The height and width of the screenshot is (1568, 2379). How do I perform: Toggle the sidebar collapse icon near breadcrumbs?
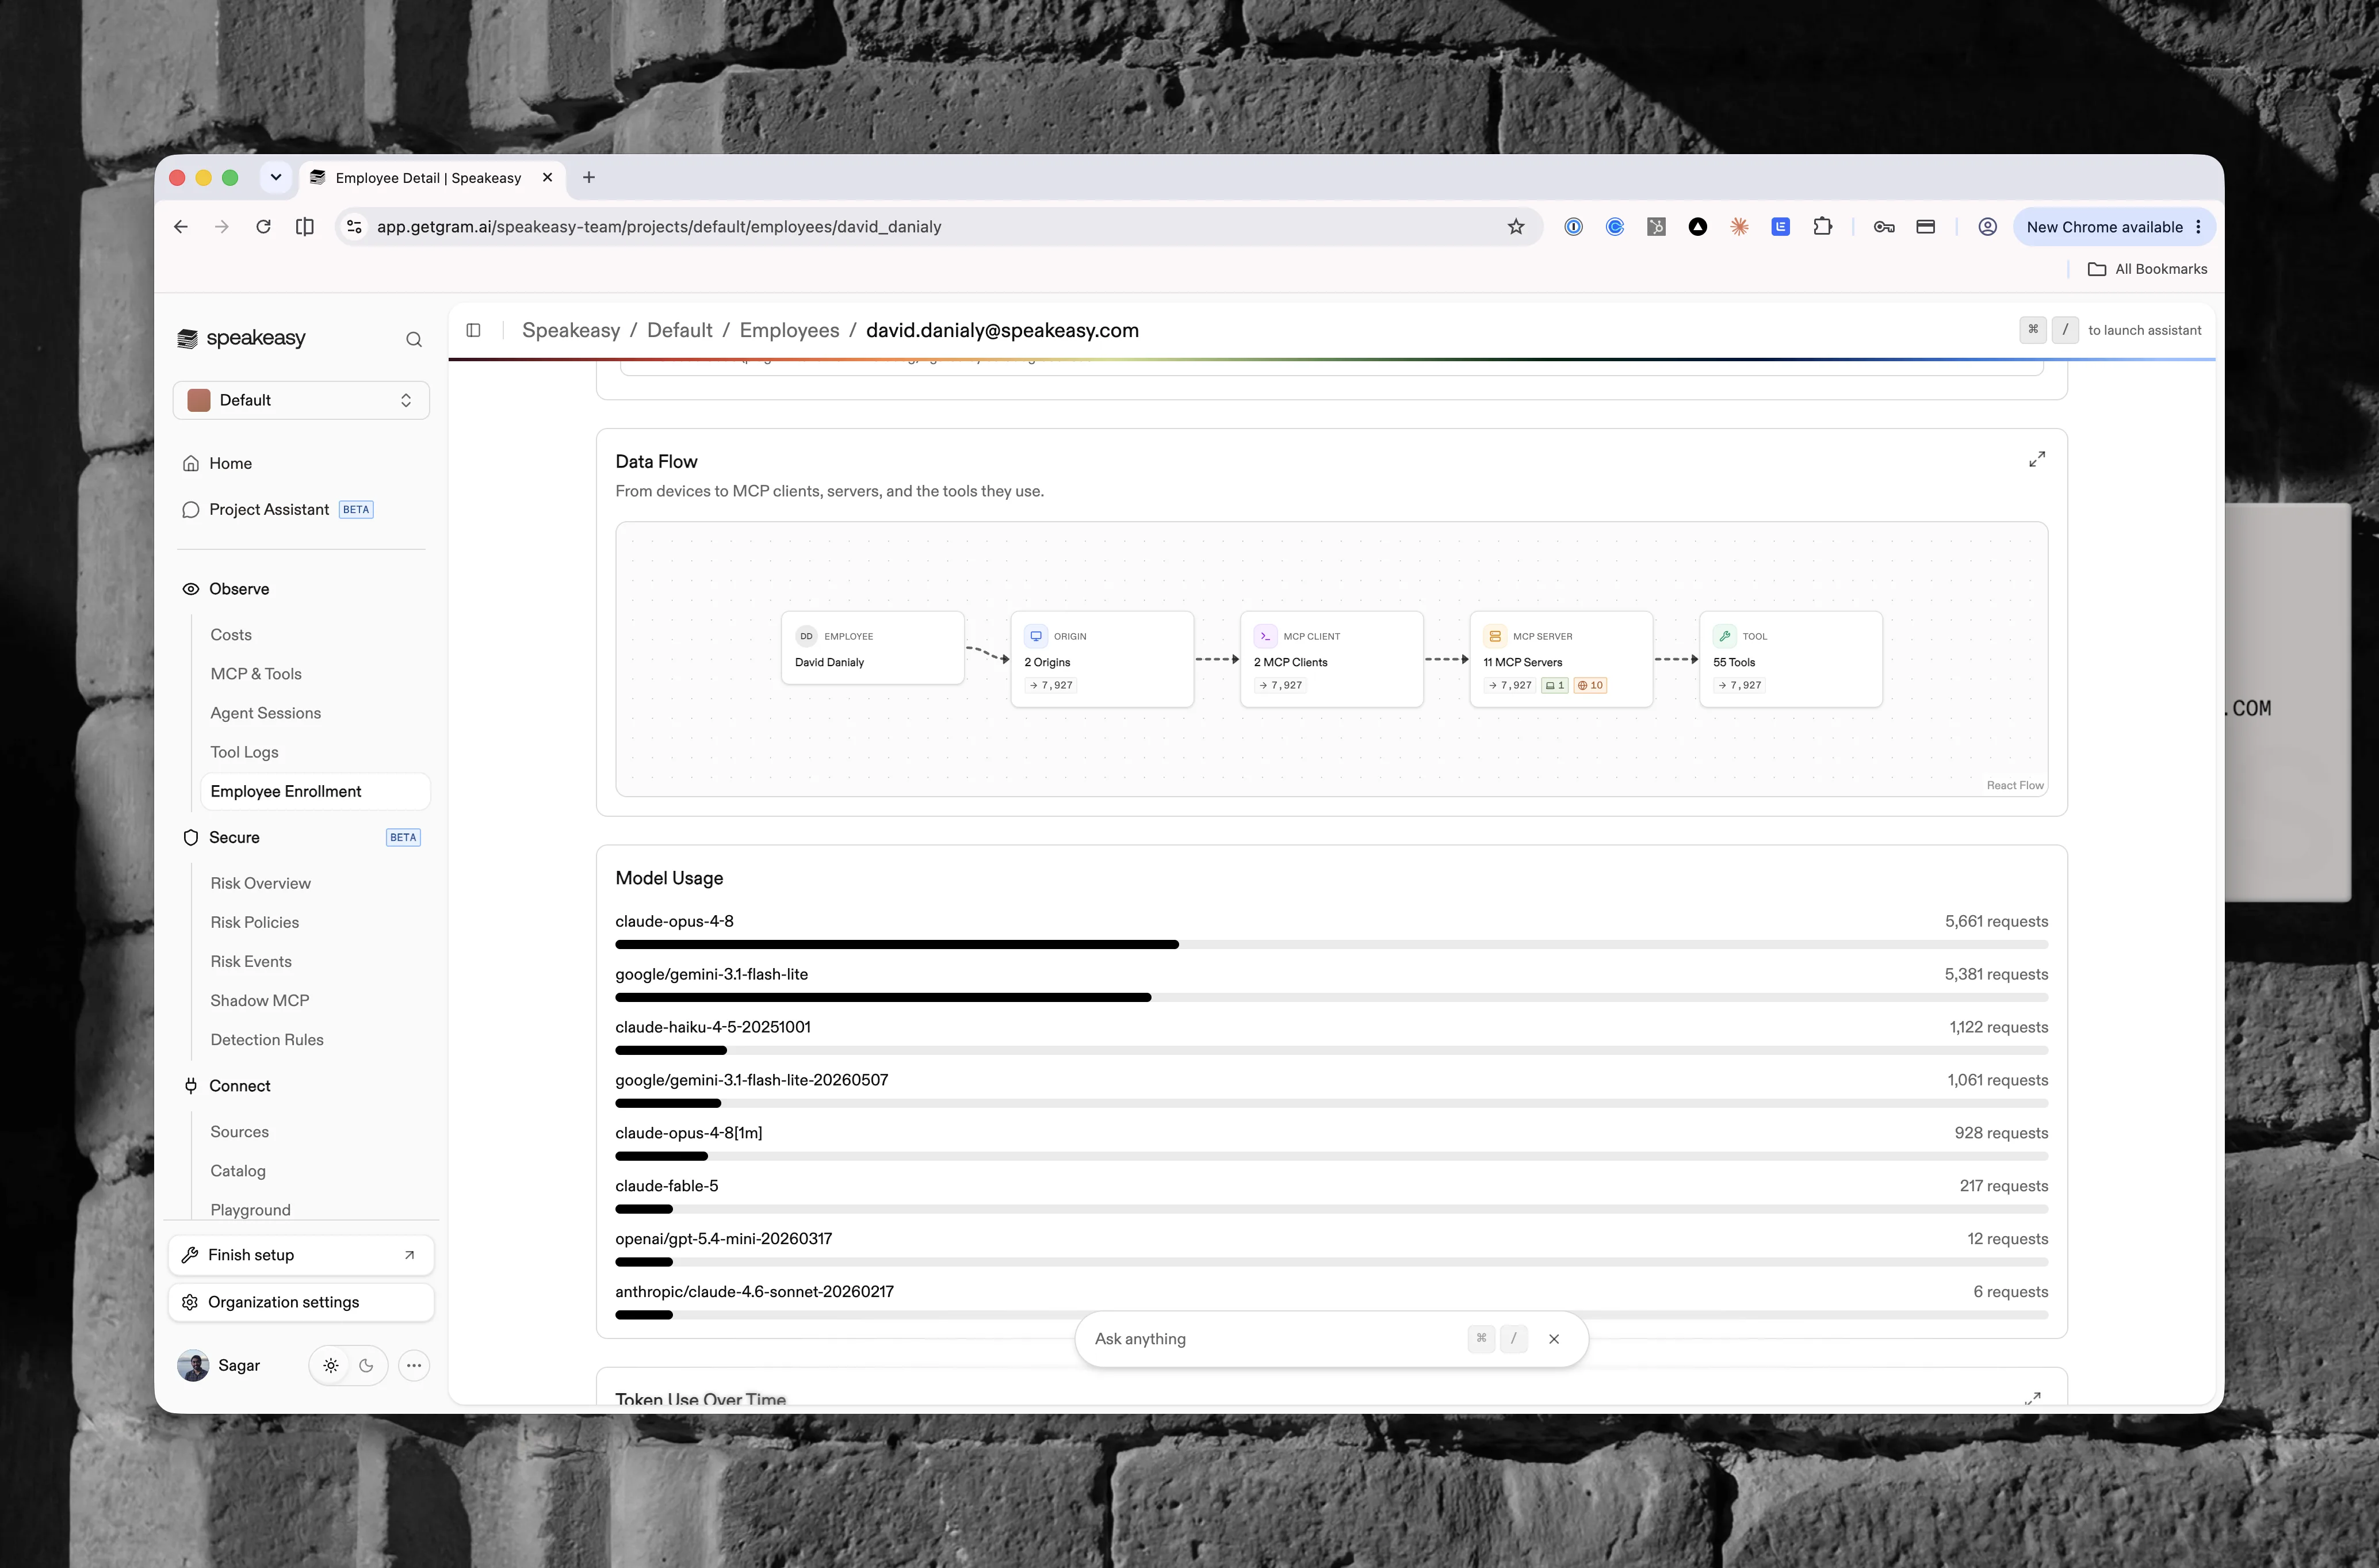pyautogui.click(x=474, y=330)
